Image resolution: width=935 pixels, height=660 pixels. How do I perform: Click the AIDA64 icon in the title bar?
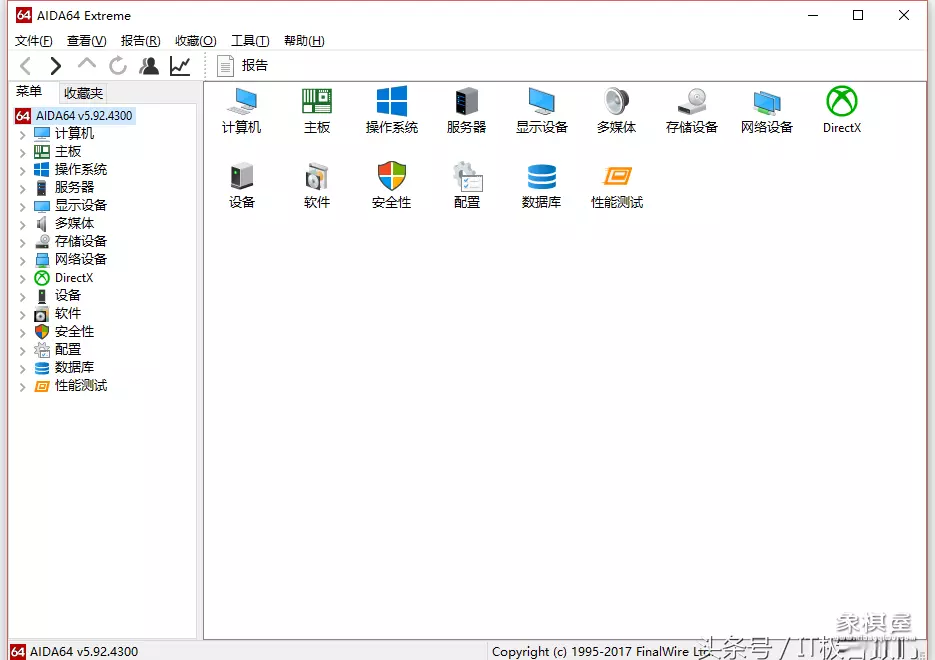click(x=24, y=15)
